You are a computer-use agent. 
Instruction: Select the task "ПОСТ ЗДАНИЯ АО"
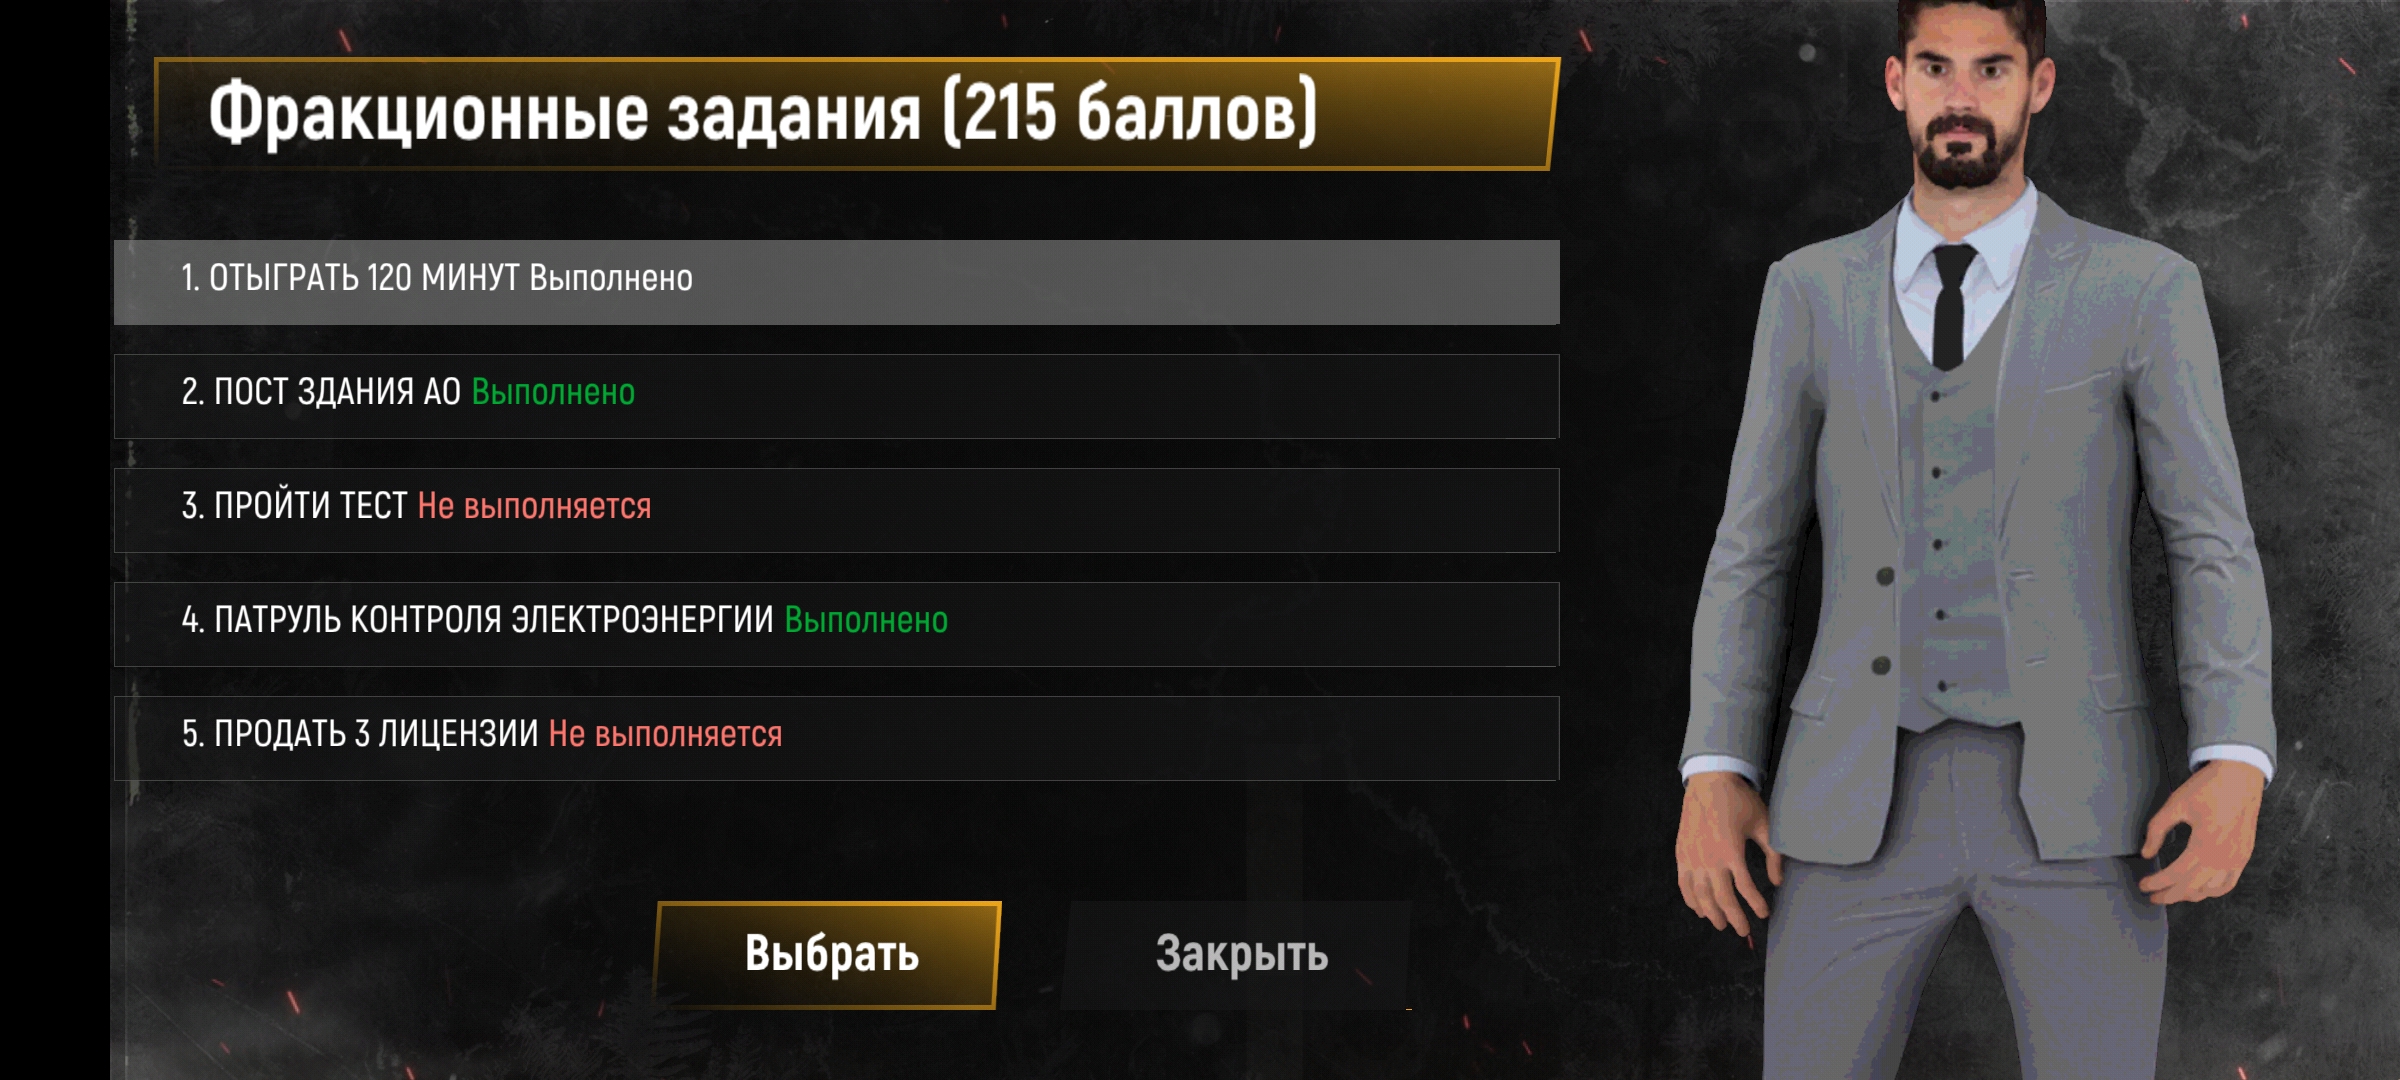click(836, 396)
